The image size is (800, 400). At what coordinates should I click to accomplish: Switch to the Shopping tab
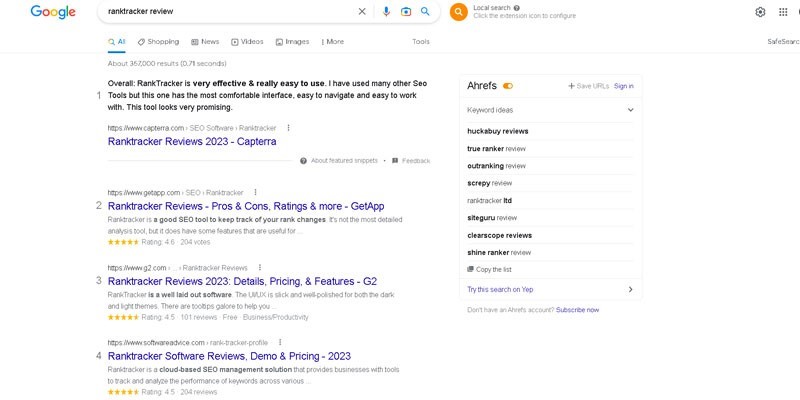click(x=158, y=42)
